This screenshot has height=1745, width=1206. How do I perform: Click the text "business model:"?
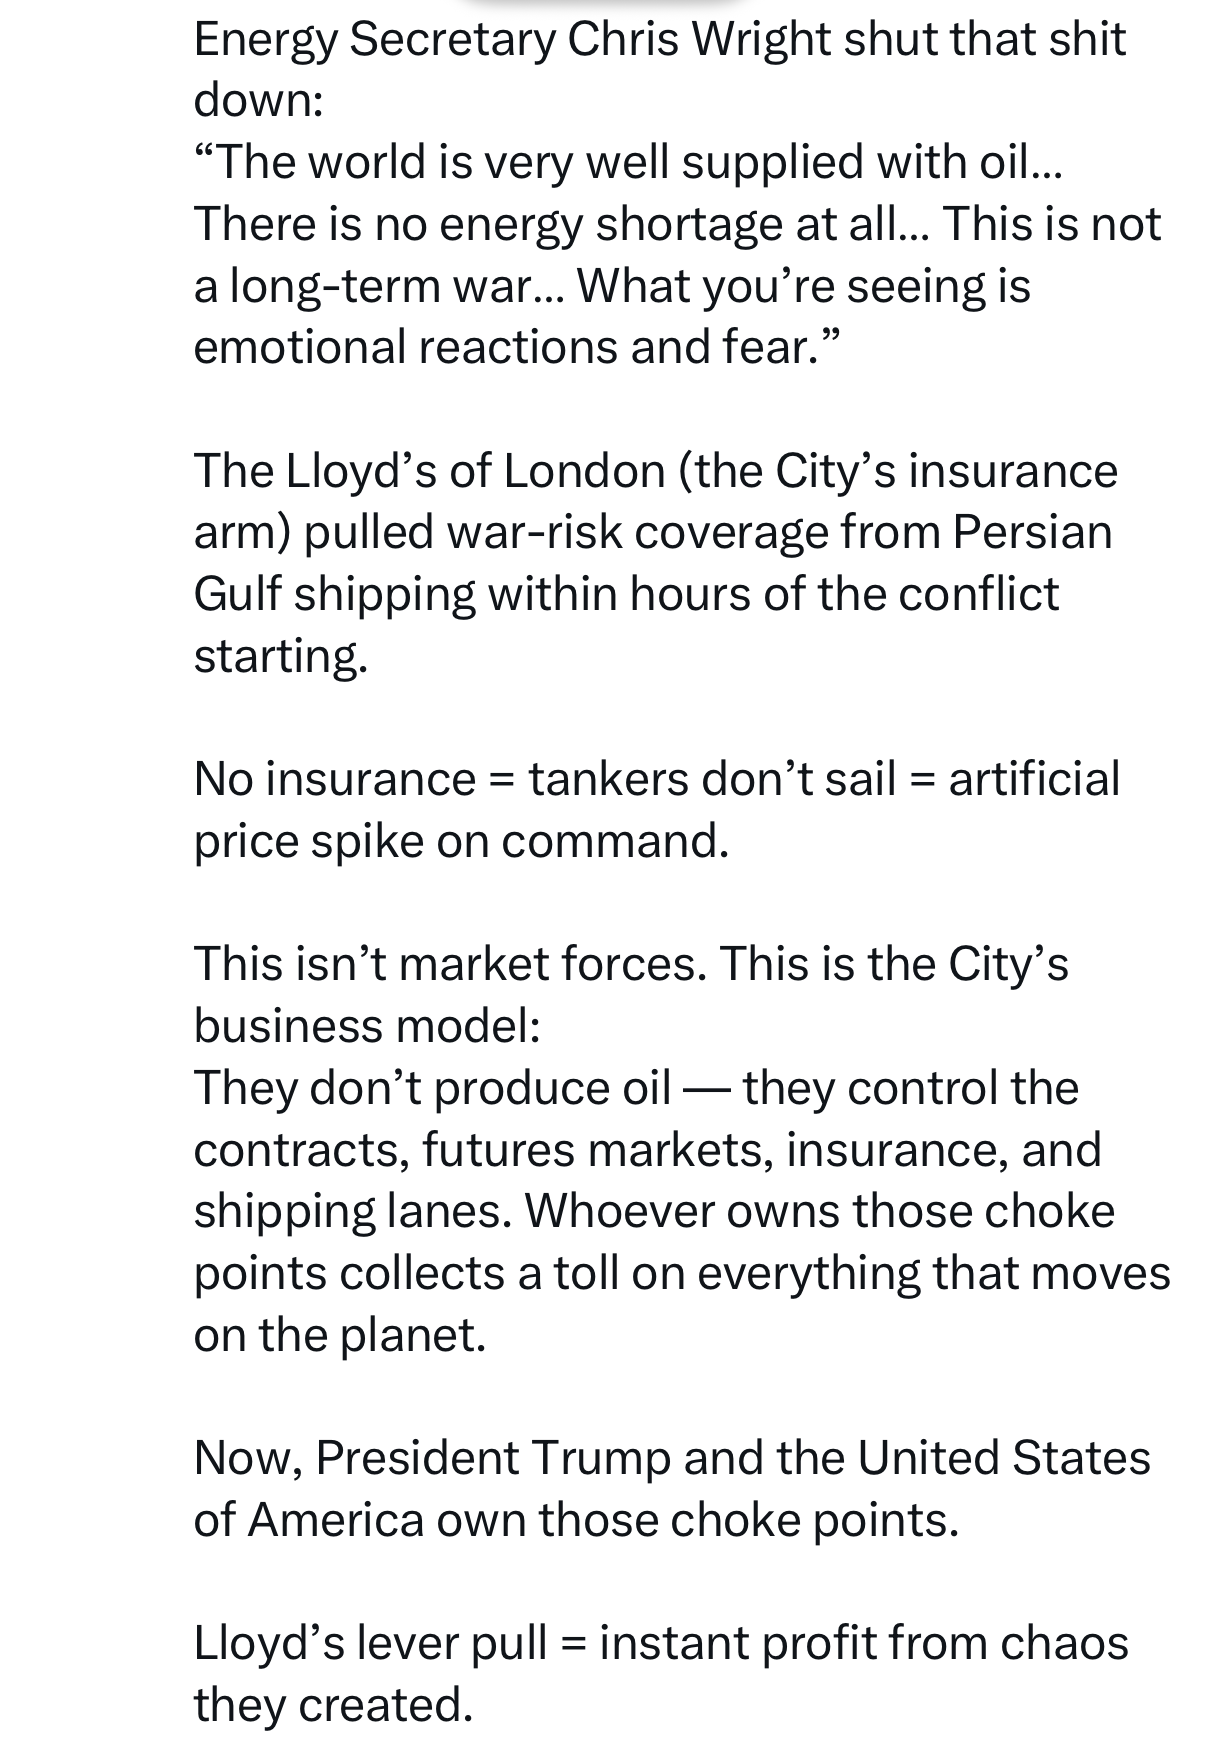tap(366, 1026)
